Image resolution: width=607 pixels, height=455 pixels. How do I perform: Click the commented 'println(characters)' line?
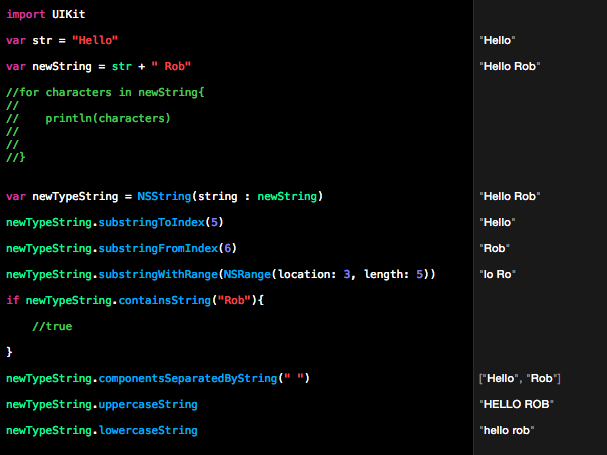click(108, 118)
